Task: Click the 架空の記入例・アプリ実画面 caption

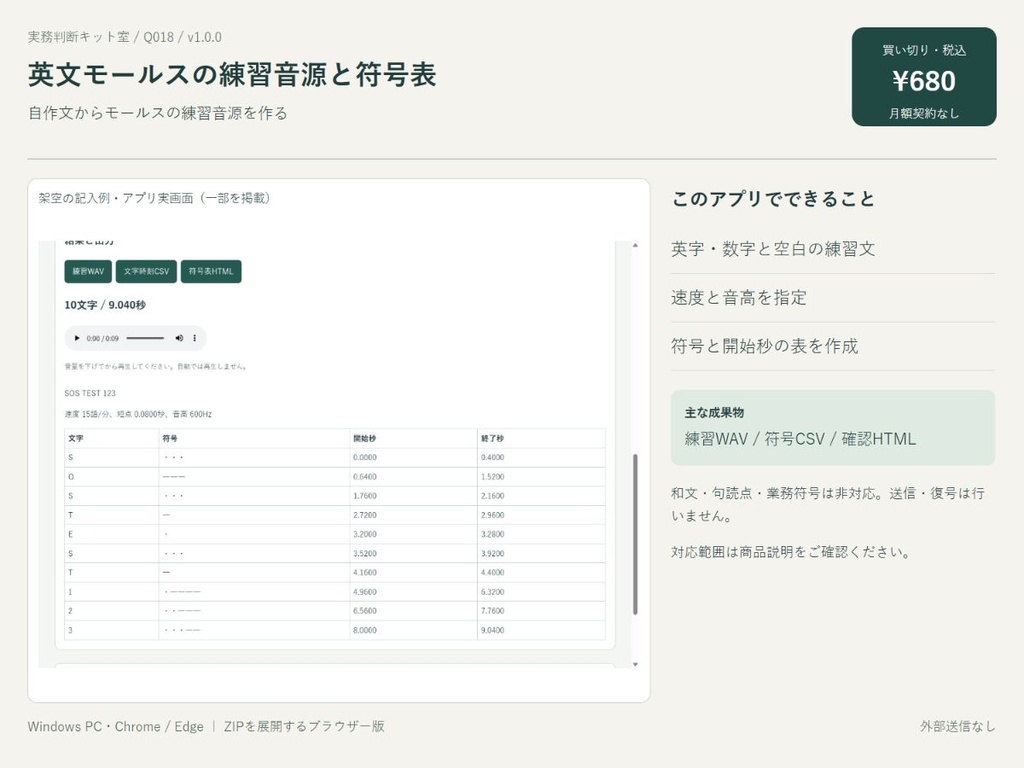Action: (154, 198)
